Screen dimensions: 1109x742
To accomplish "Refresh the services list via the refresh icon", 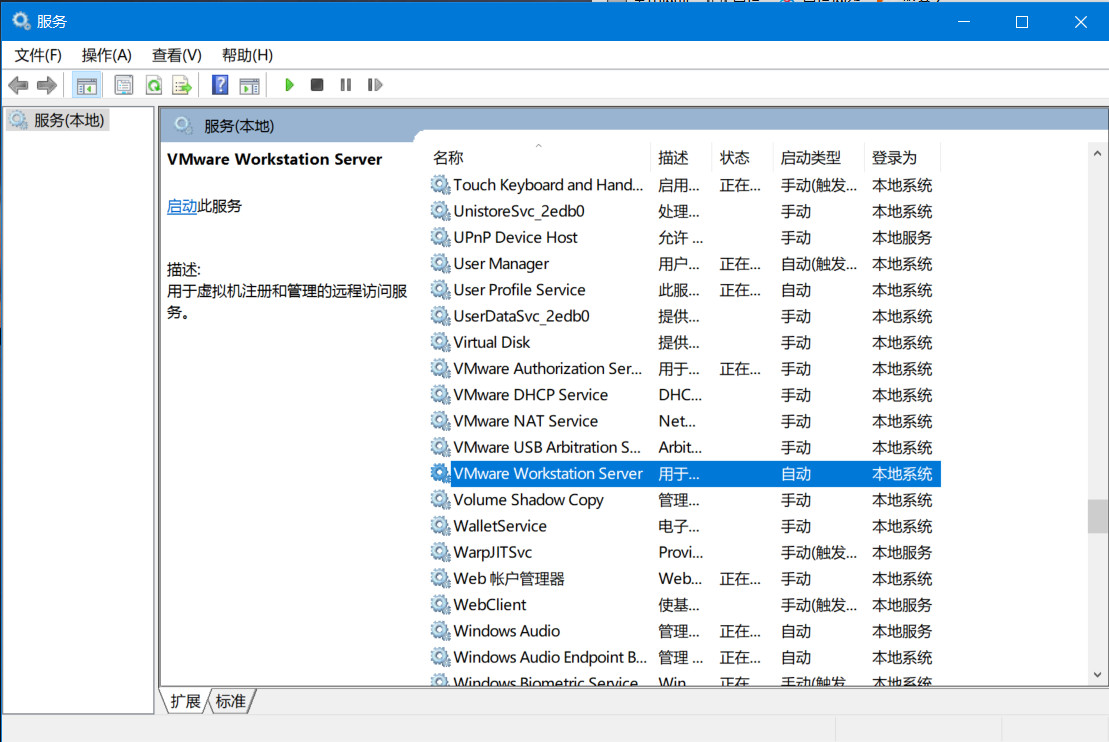I will (x=152, y=84).
